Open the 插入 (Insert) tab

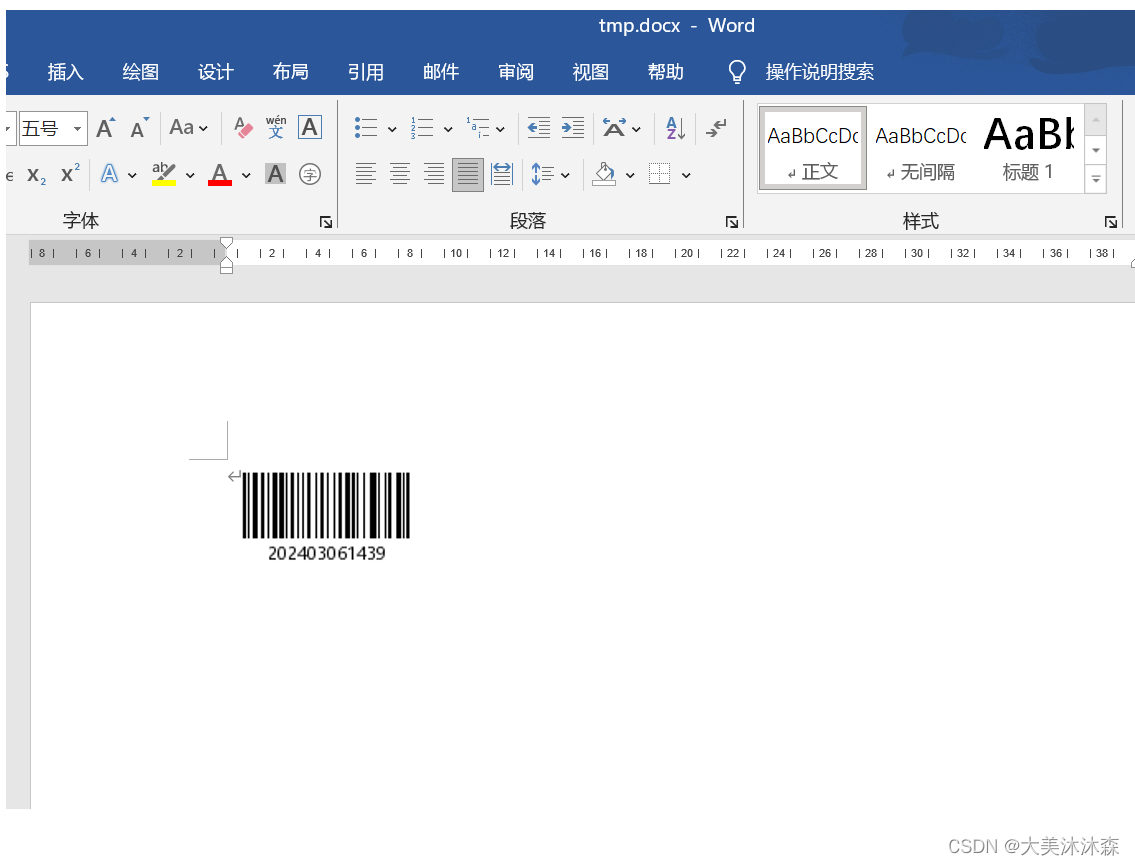[66, 72]
